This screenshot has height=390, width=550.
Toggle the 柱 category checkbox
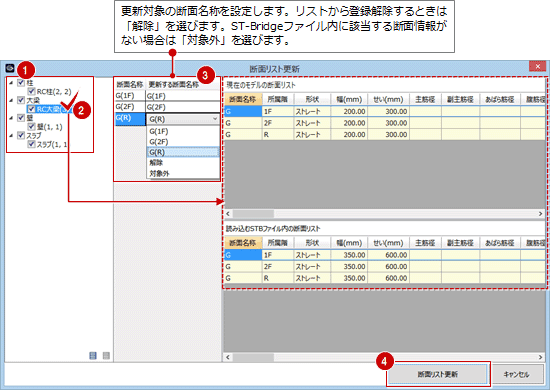coord(21,83)
